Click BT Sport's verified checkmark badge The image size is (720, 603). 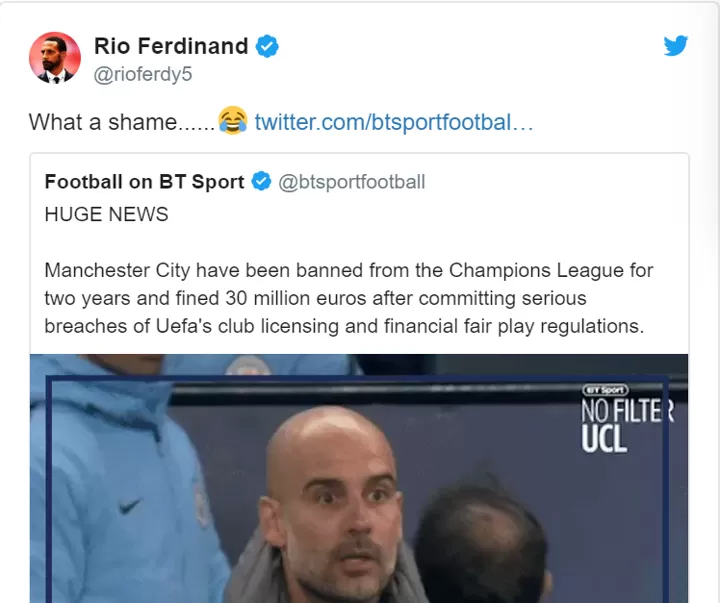coord(261,181)
